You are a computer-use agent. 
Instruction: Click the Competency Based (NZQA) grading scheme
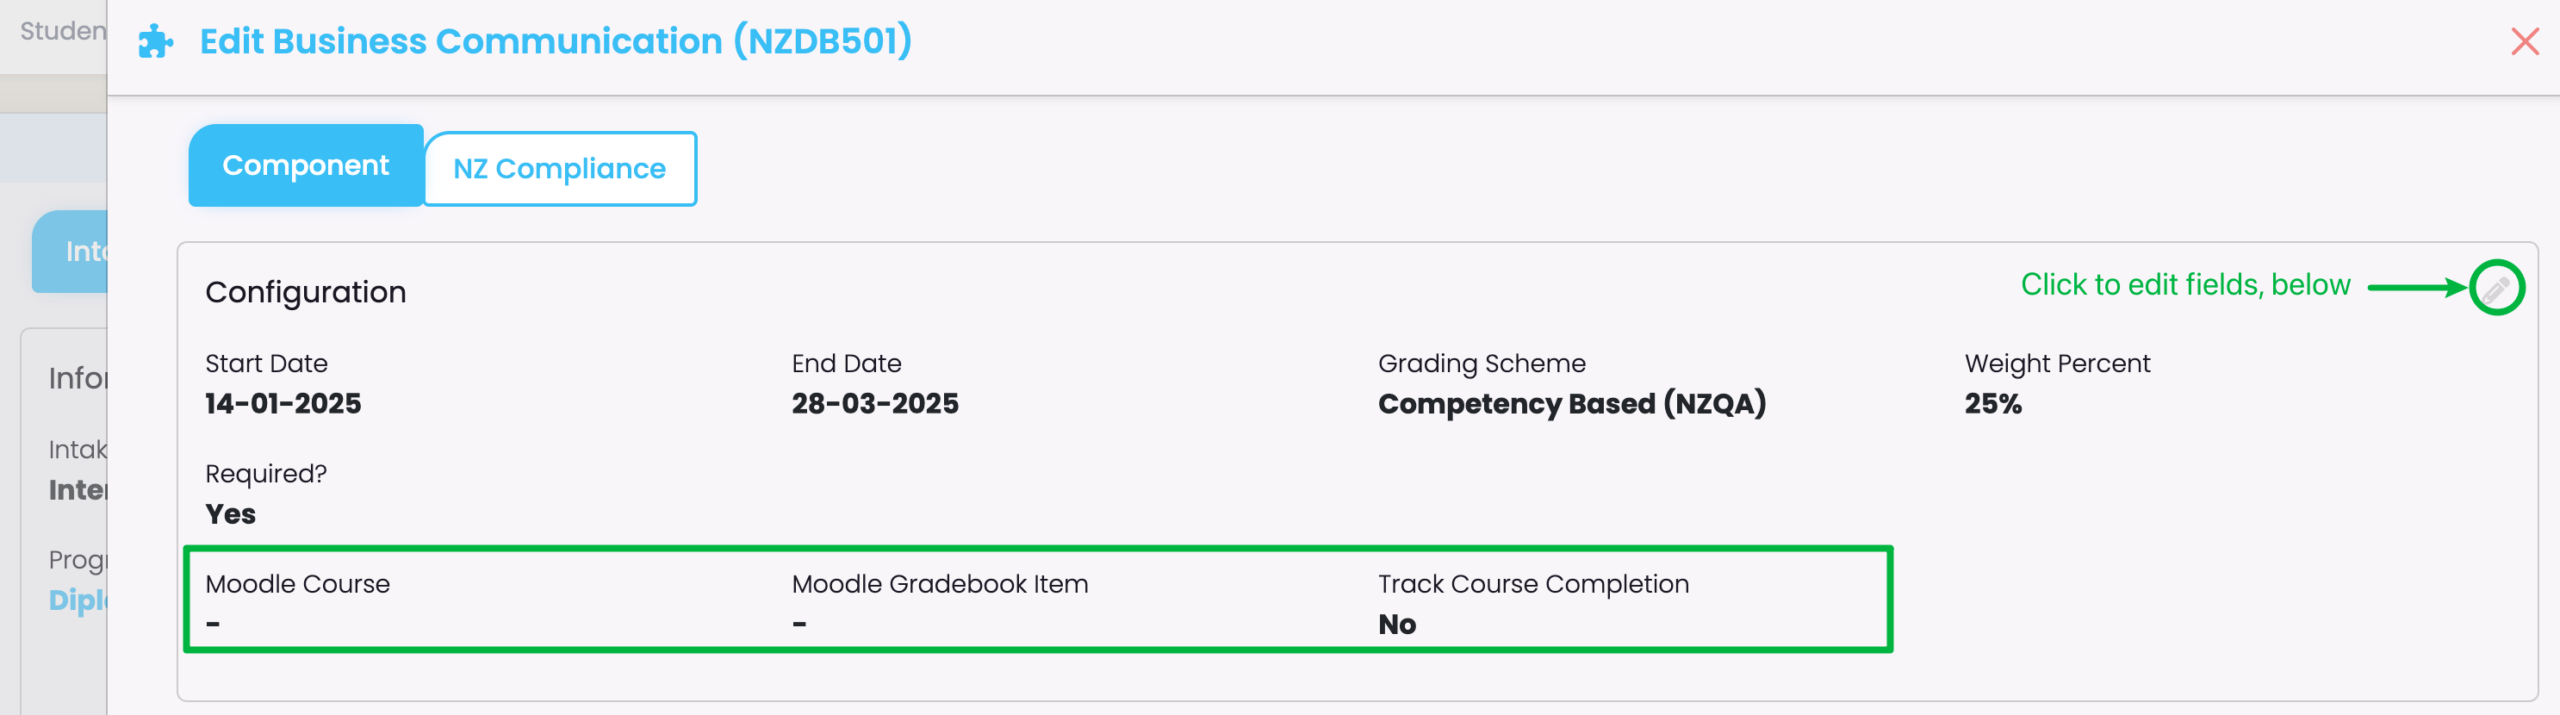pos(1571,404)
